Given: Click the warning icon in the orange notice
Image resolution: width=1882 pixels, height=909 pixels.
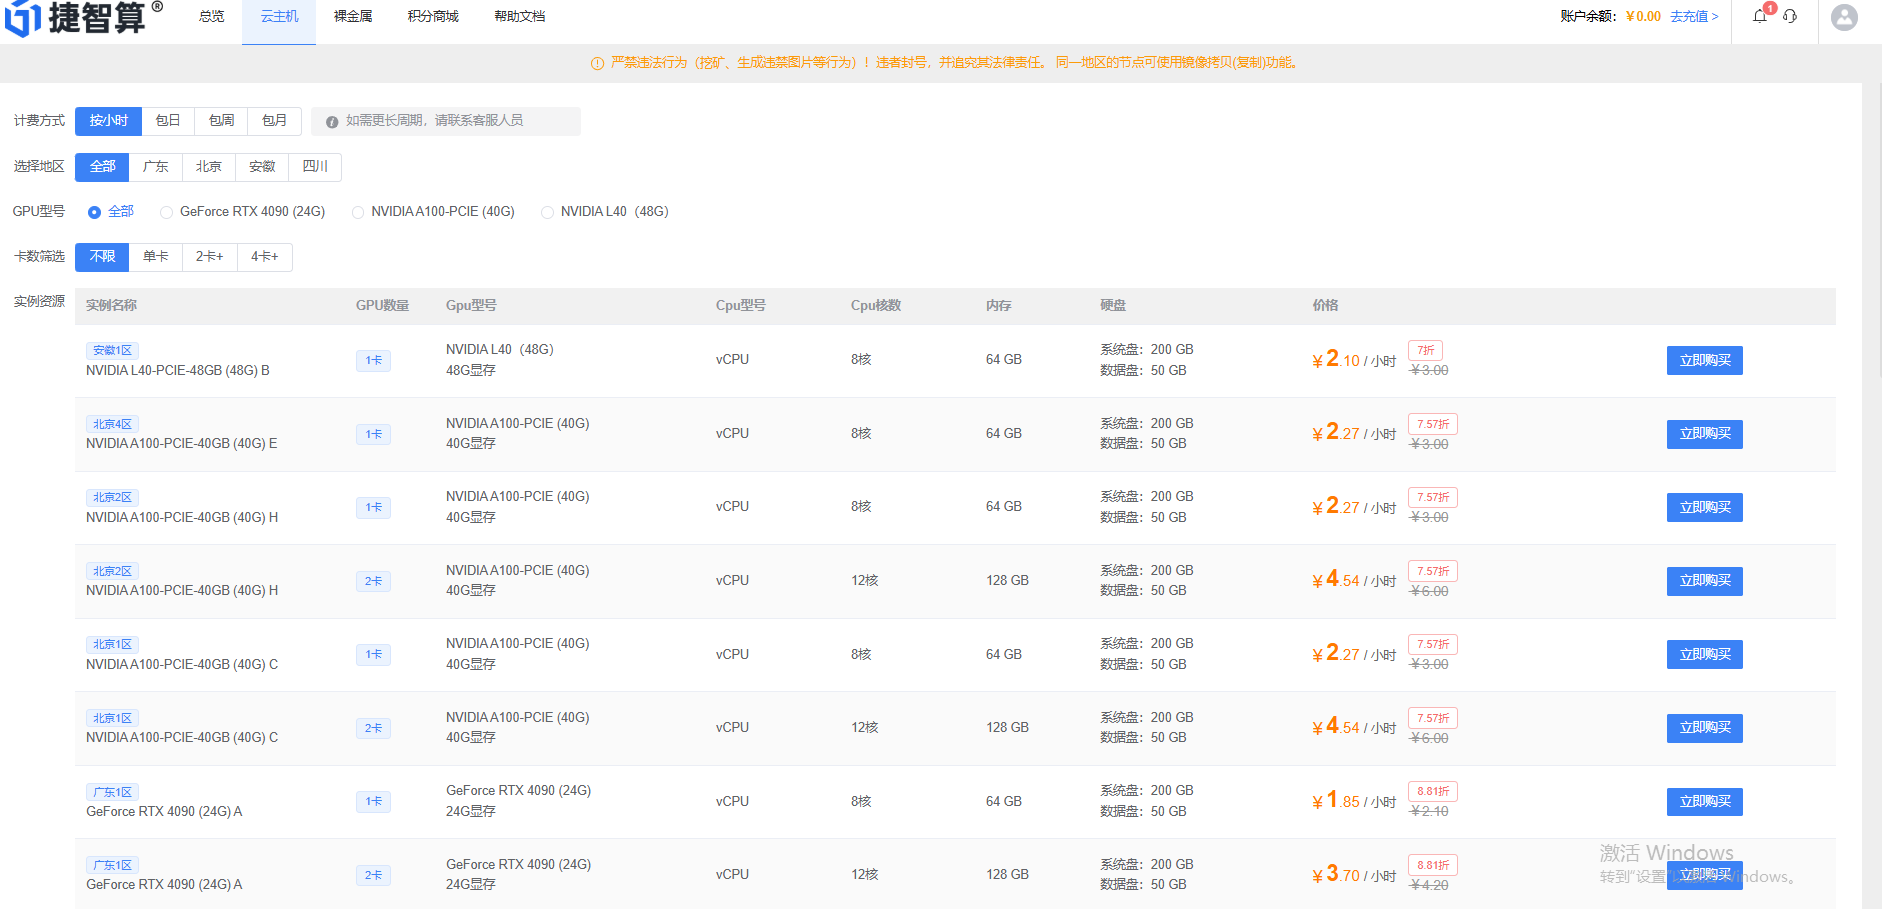Looking at the screenshot, I should click(x=597, y=63).
